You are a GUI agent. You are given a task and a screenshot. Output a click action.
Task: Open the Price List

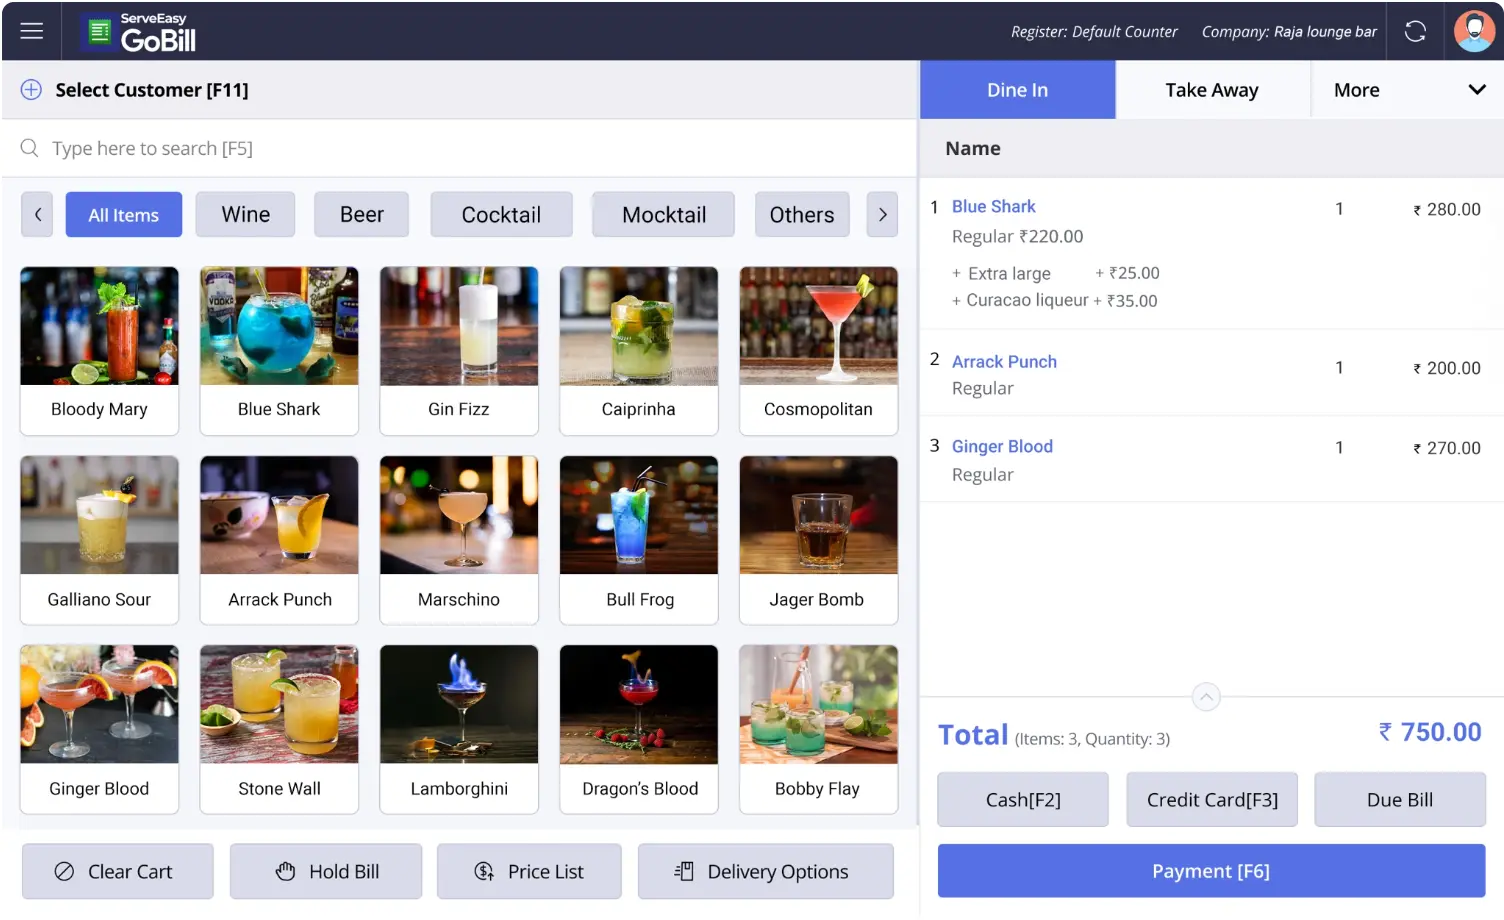pos(529,872)
